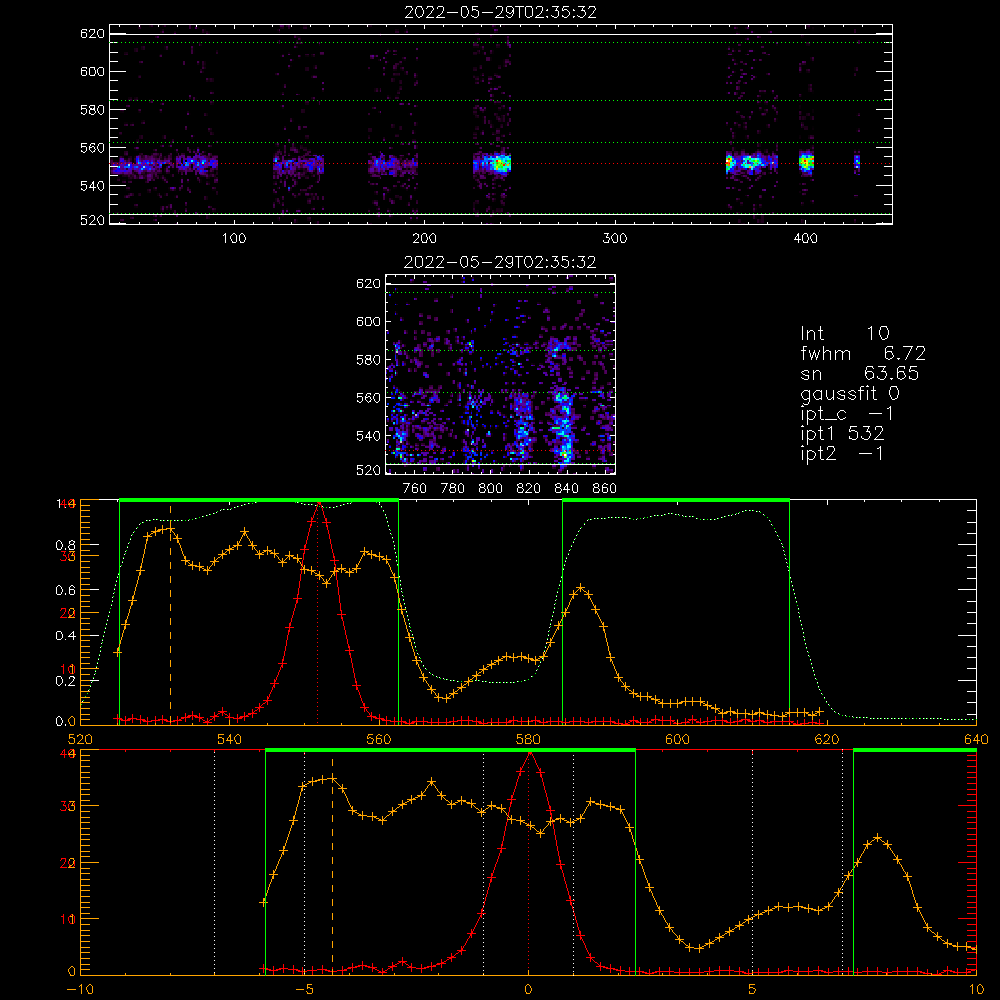
Task: Click orange curve's peak near 587 in third plot
Action: [x=580, y=586]
